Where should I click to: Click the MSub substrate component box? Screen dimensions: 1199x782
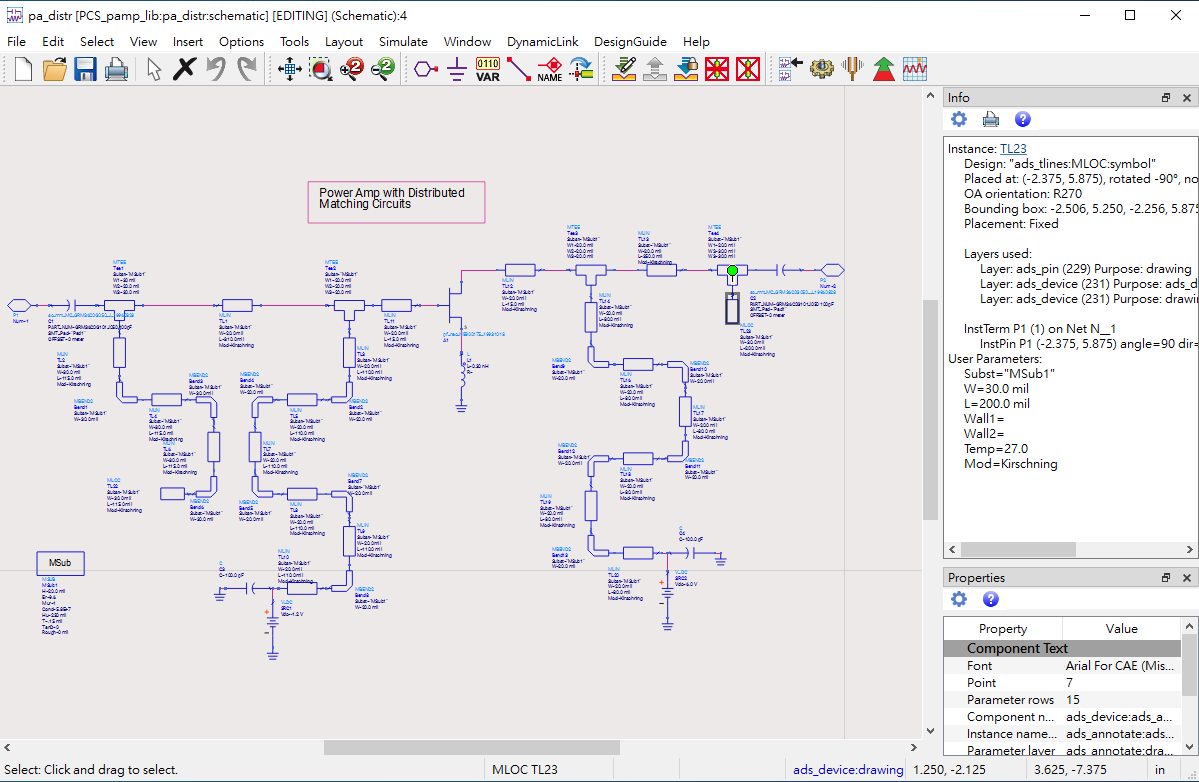60,563
